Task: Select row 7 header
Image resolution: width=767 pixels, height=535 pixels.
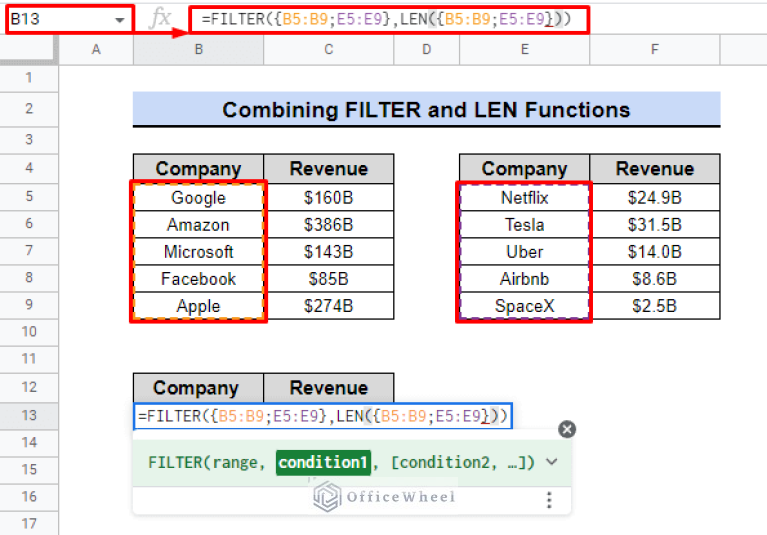Action: 29,250
